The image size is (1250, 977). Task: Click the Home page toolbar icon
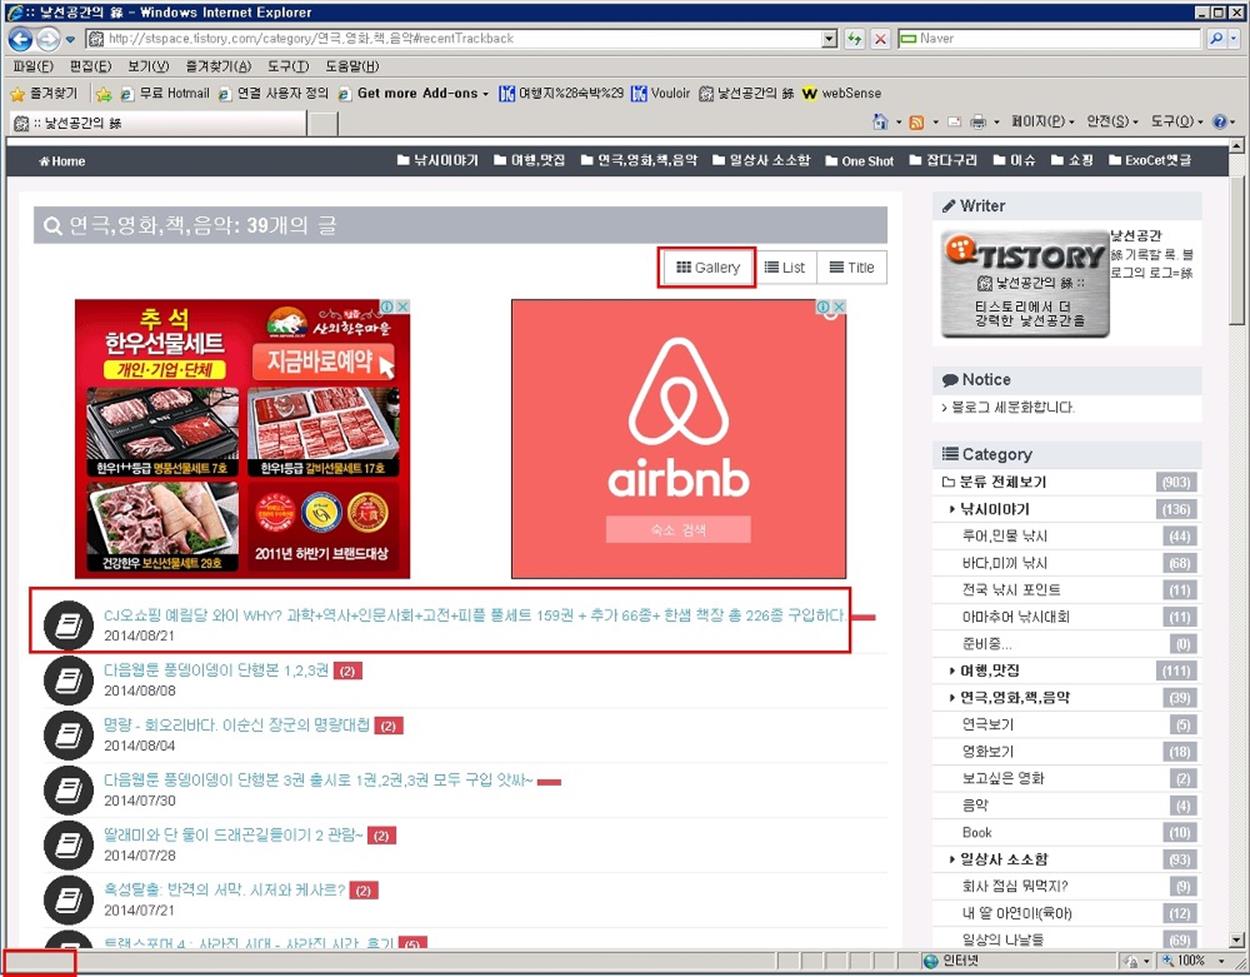tap(880, 122)
